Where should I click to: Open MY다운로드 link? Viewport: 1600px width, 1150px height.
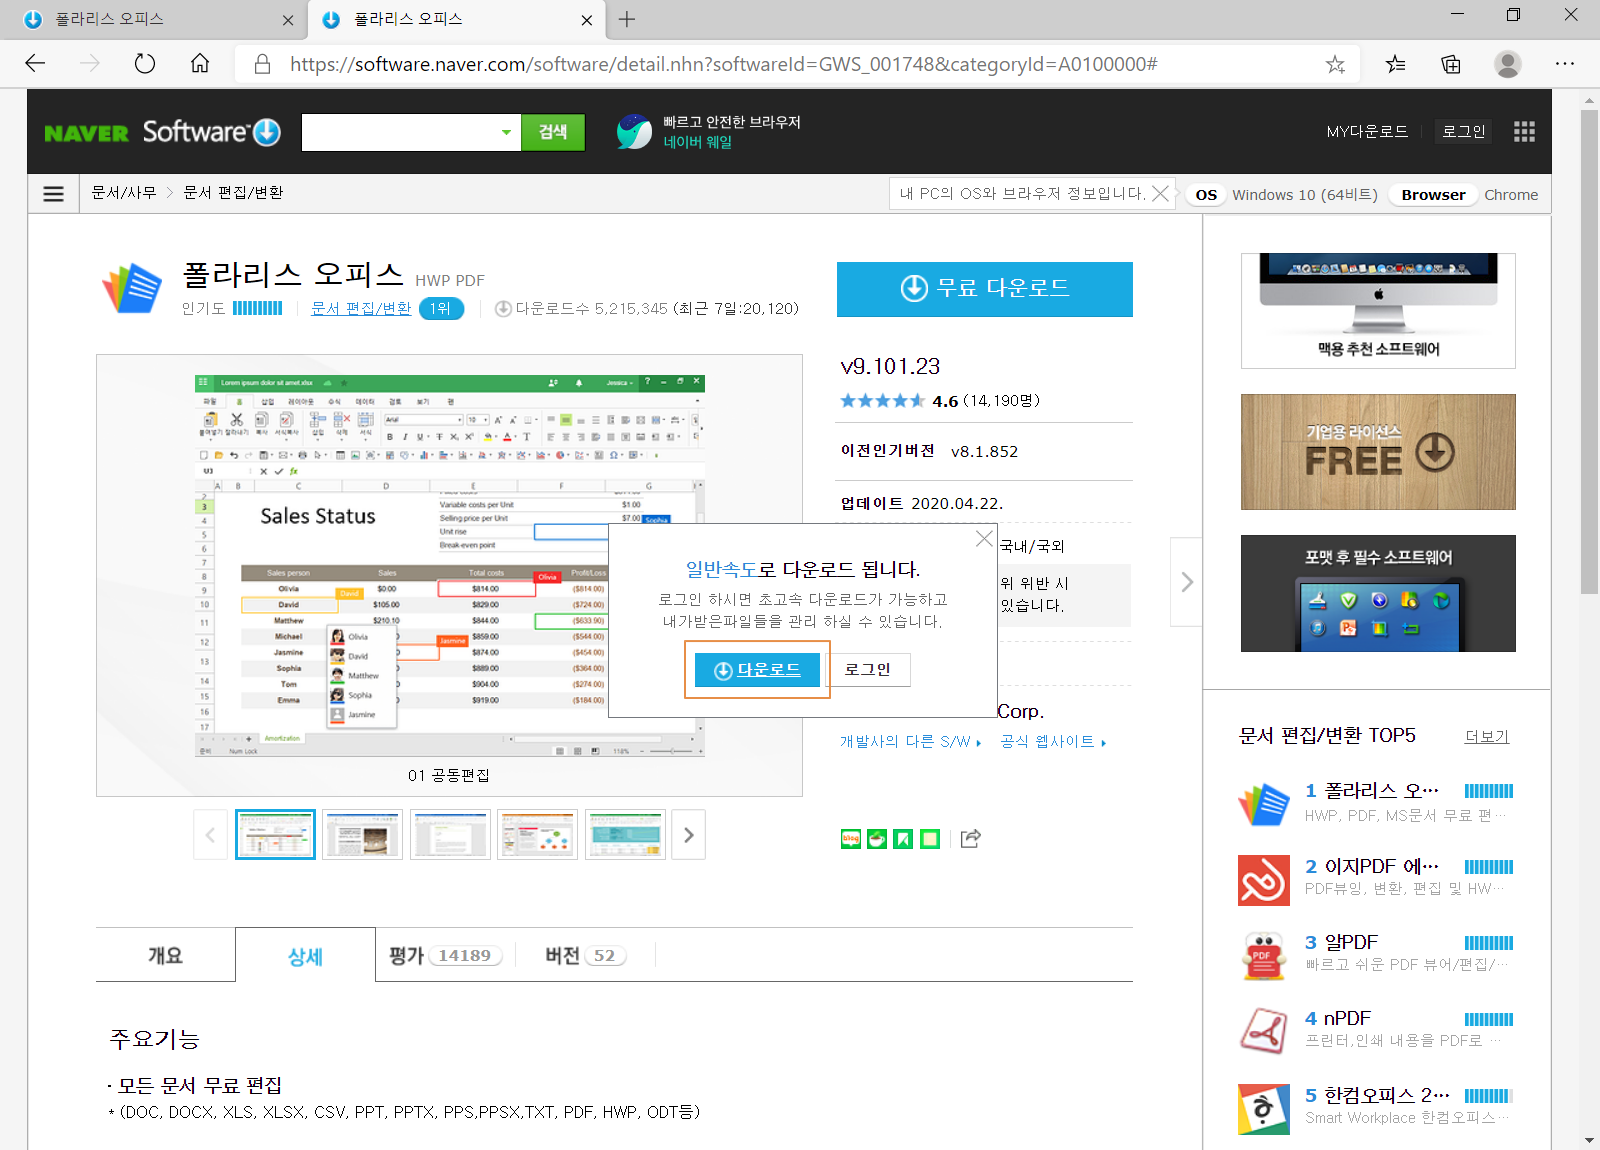click(x=1367, y=132)
